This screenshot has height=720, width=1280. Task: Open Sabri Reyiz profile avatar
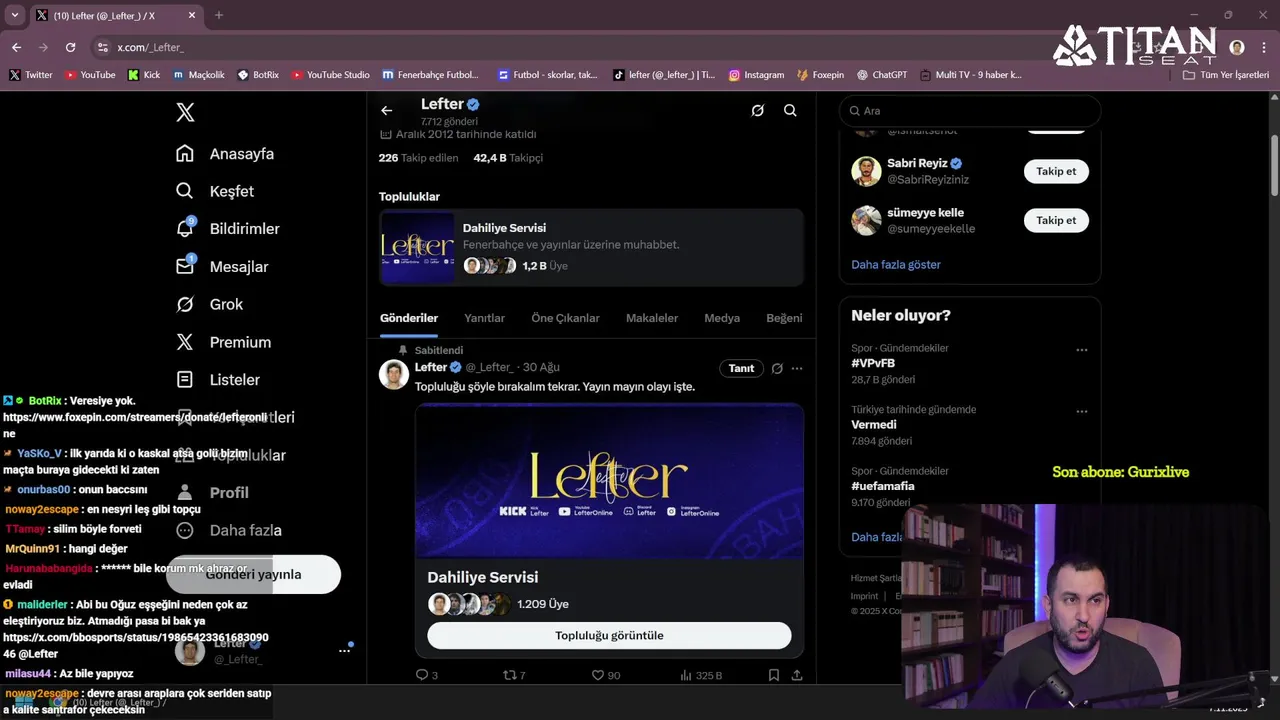click(x=866, y=171)
